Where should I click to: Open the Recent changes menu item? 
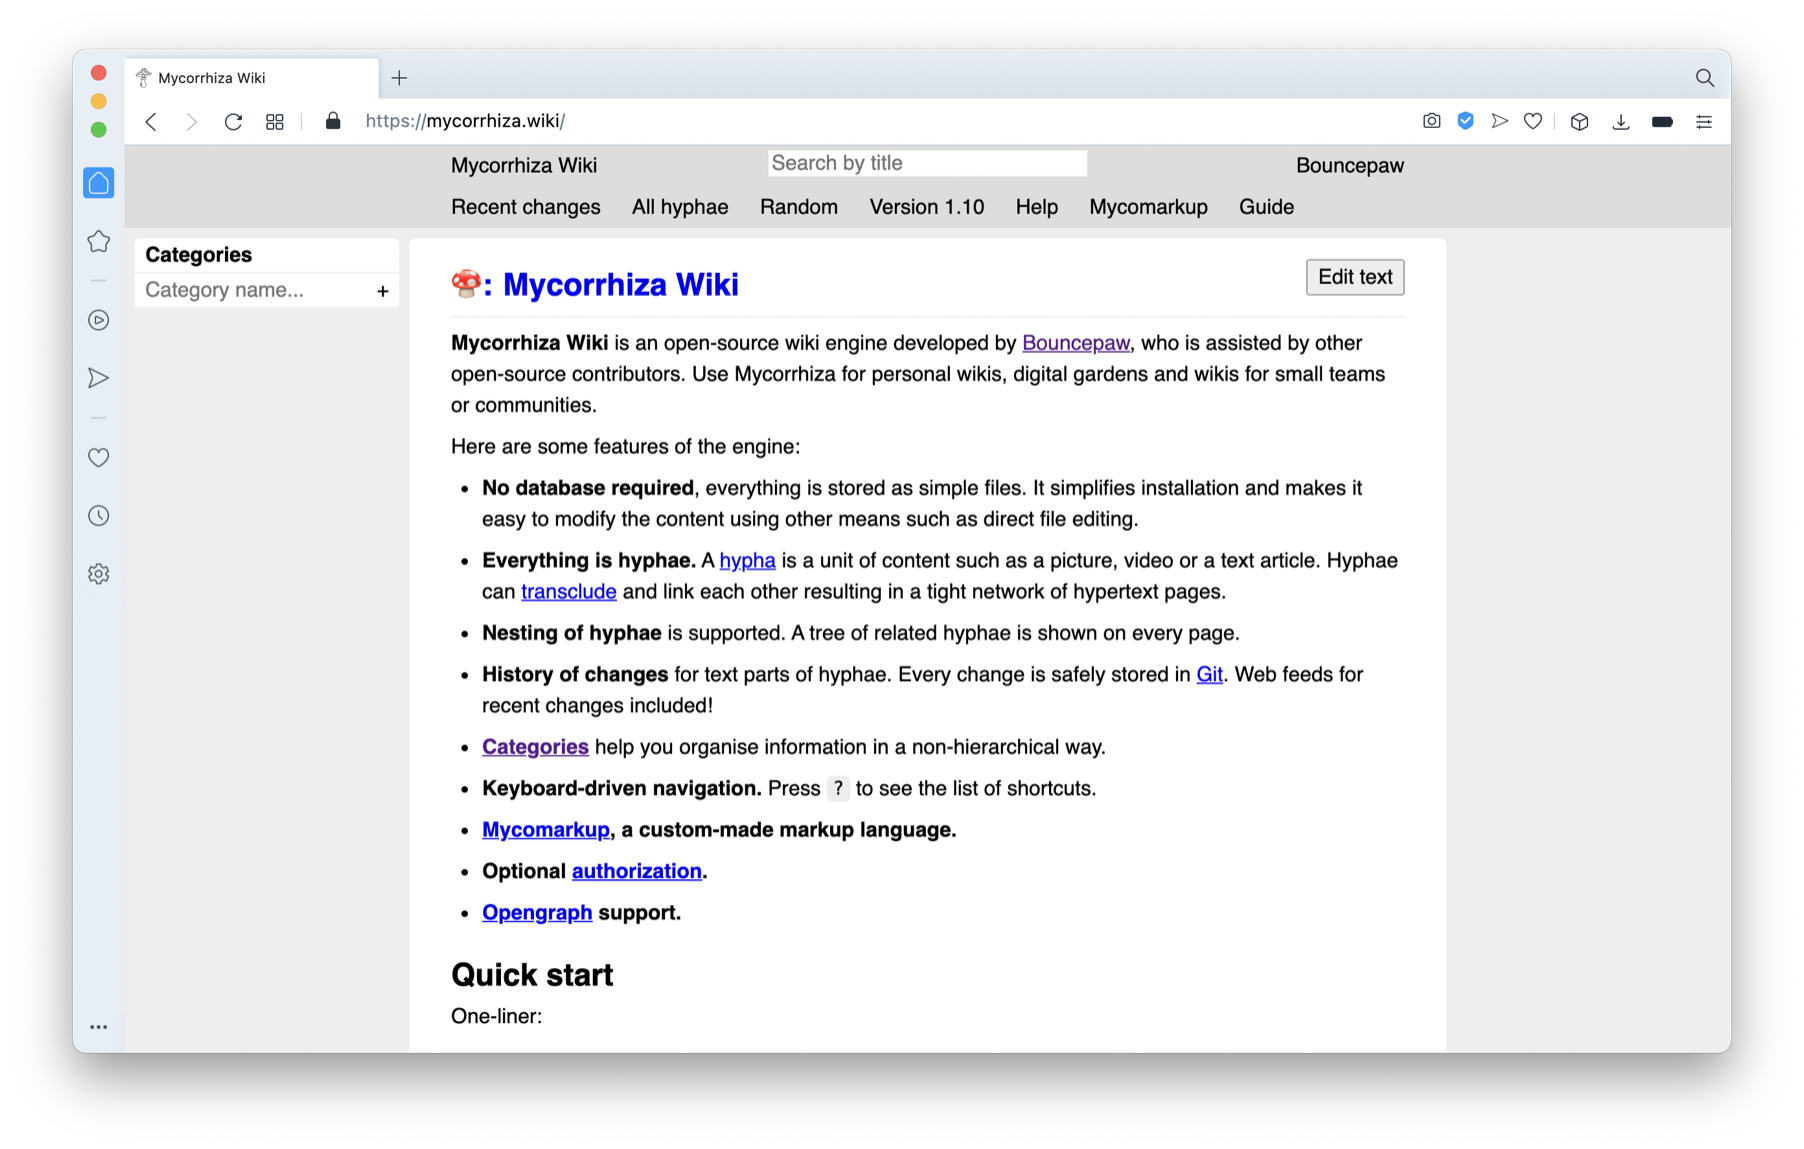pyautogui.click(x=525, y=207)
